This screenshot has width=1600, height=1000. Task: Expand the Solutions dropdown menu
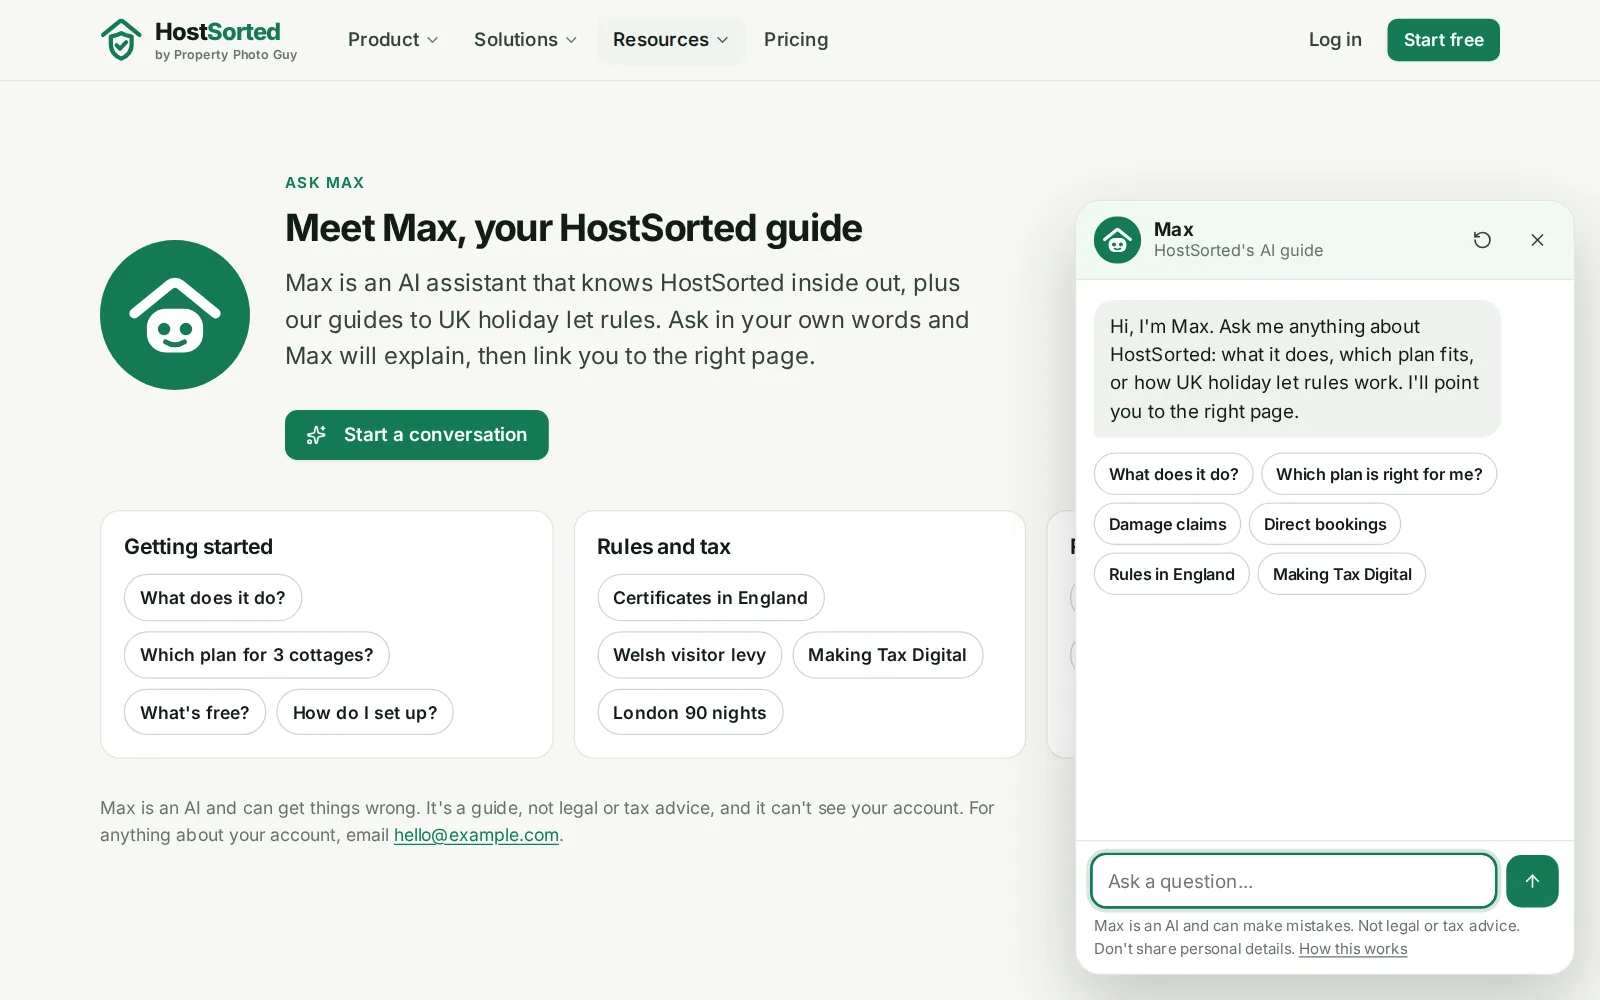click(525, 40)
